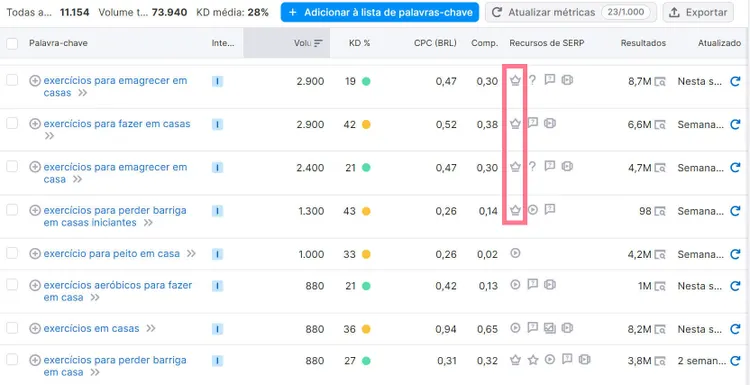Refresh metrics for 'exercício para peito em casa' row
The width and height of the screenshot is (750, 385).
(x=735, y=254)
